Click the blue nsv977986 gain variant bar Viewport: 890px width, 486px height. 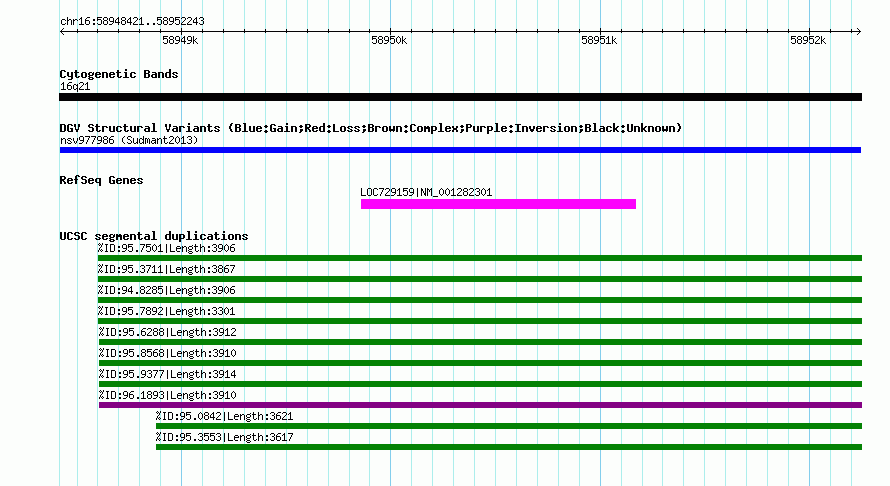460,150
